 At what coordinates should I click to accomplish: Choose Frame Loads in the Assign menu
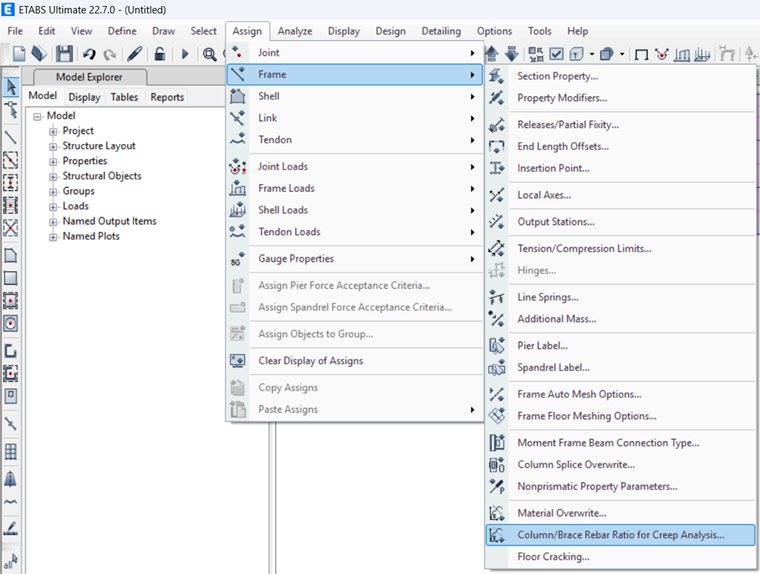click(355, 188)
